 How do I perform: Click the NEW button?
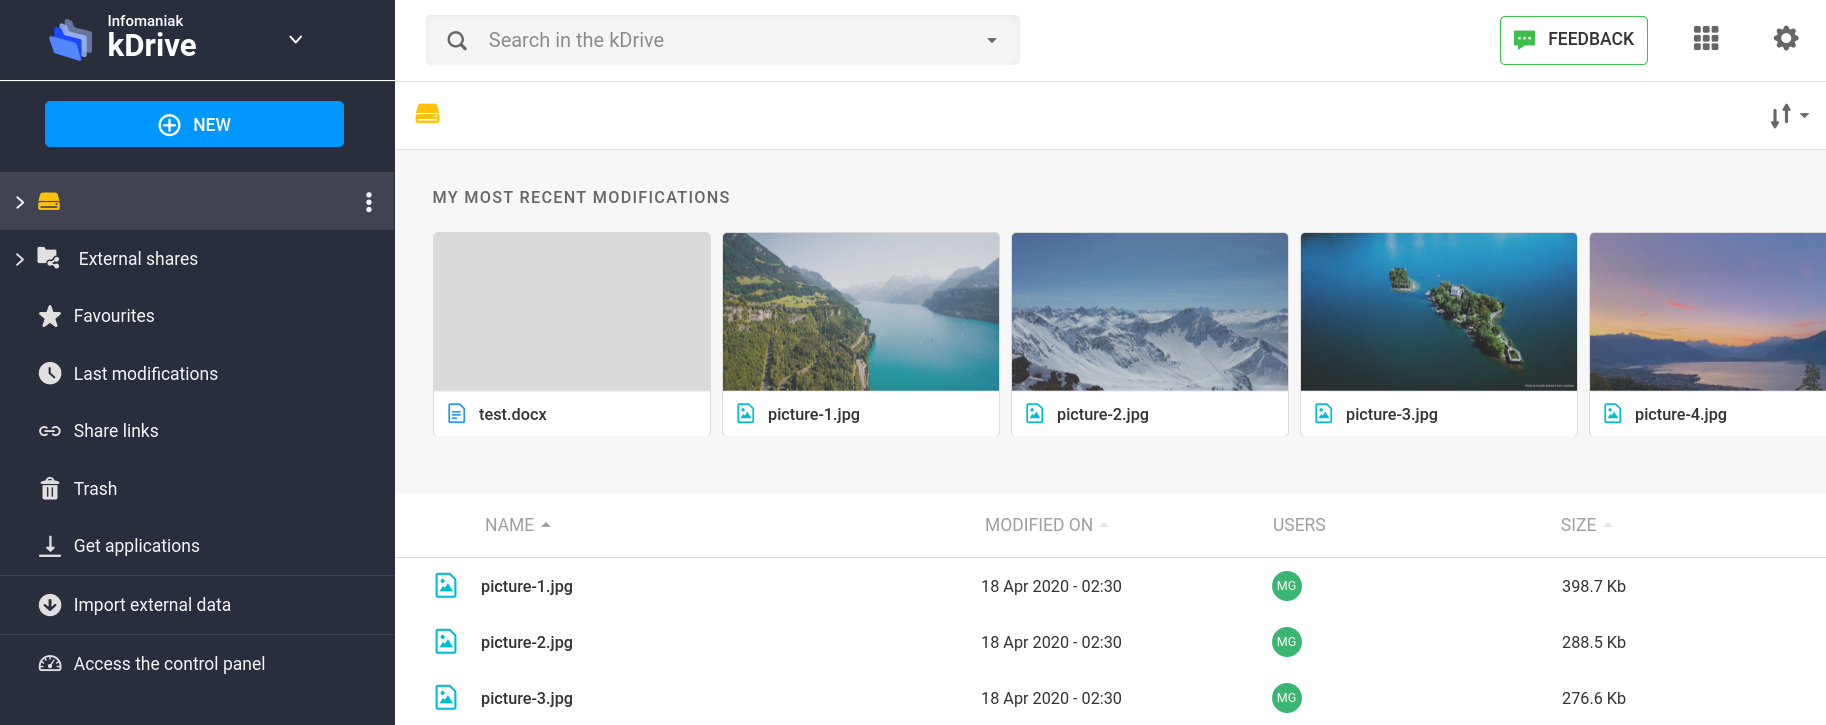click(194, 124)
